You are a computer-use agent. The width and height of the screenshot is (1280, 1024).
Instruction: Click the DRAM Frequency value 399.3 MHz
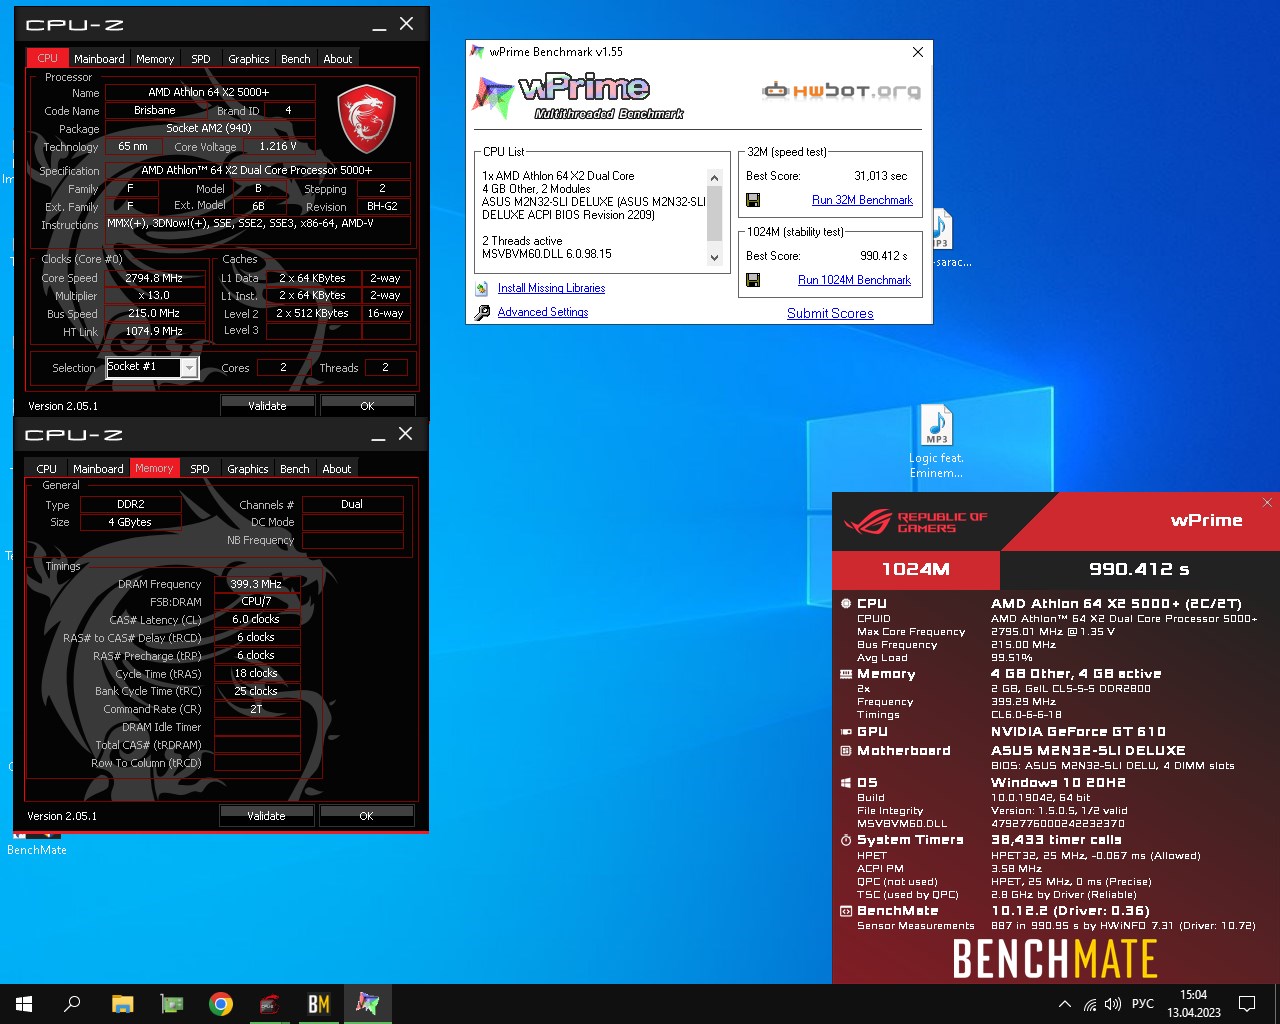(x=256, y=584)
